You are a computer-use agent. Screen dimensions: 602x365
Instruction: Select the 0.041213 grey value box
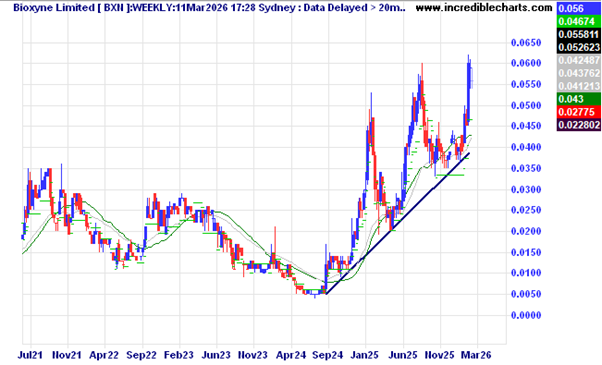pyautogui.click(x=579, y=86)
